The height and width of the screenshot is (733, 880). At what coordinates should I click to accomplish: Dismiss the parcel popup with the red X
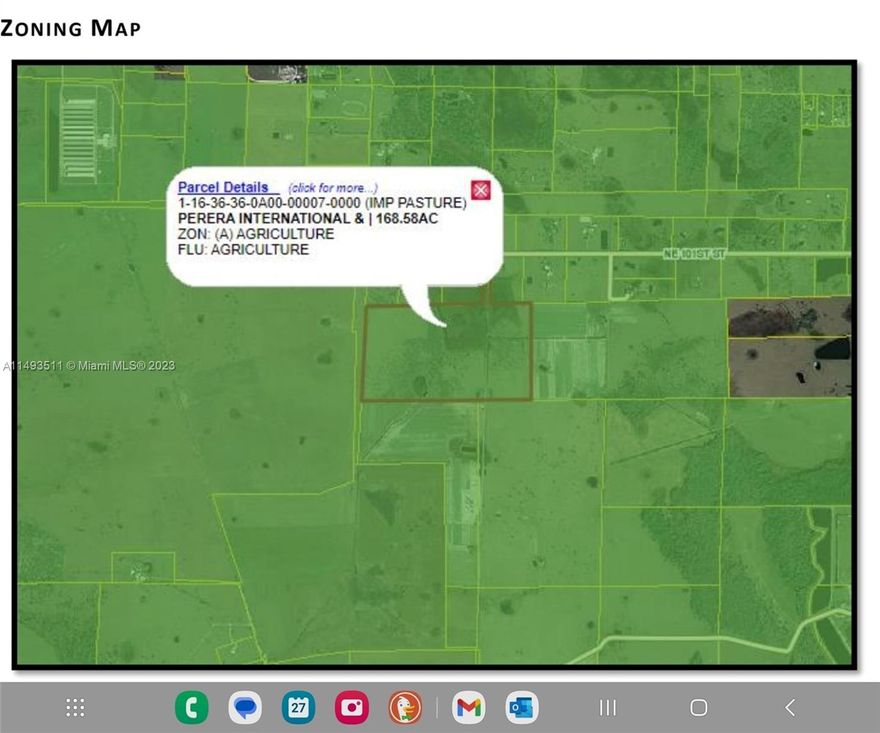click(x=481, y=189)
